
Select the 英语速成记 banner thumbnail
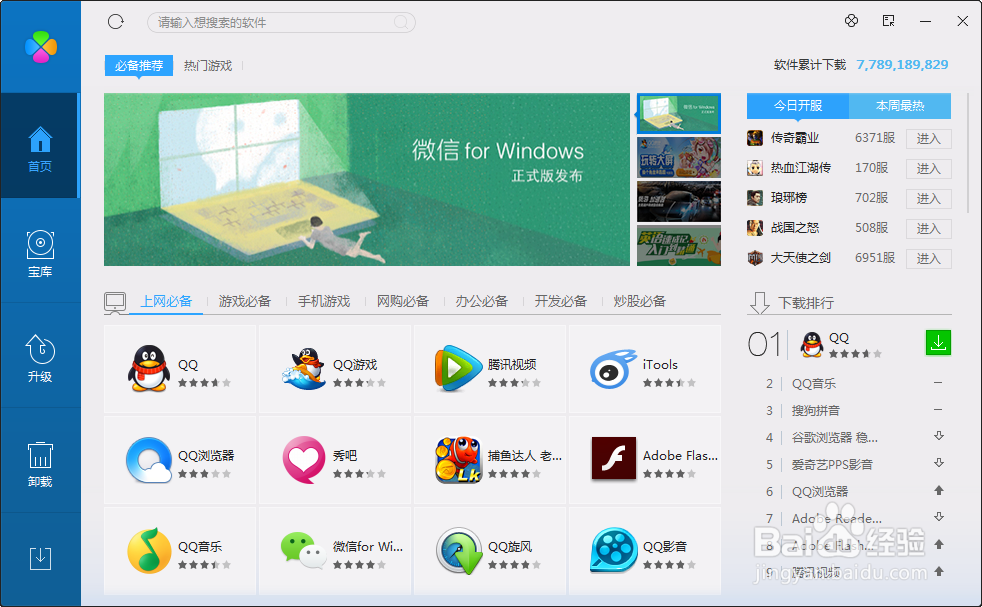click(x=679, y=246)
